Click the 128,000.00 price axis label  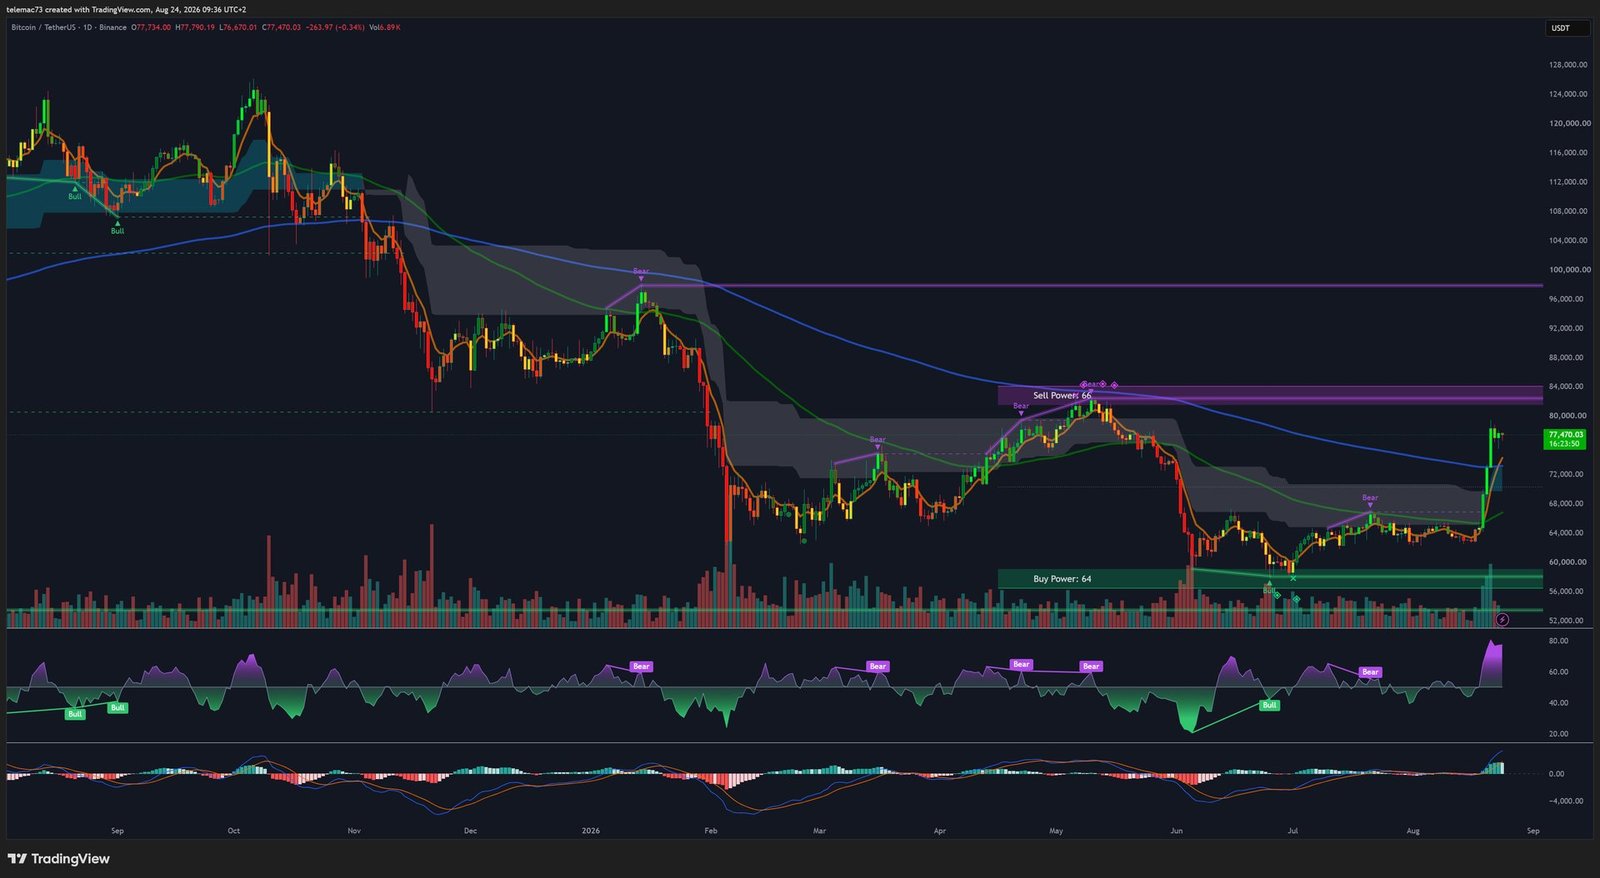[1568, 65]
